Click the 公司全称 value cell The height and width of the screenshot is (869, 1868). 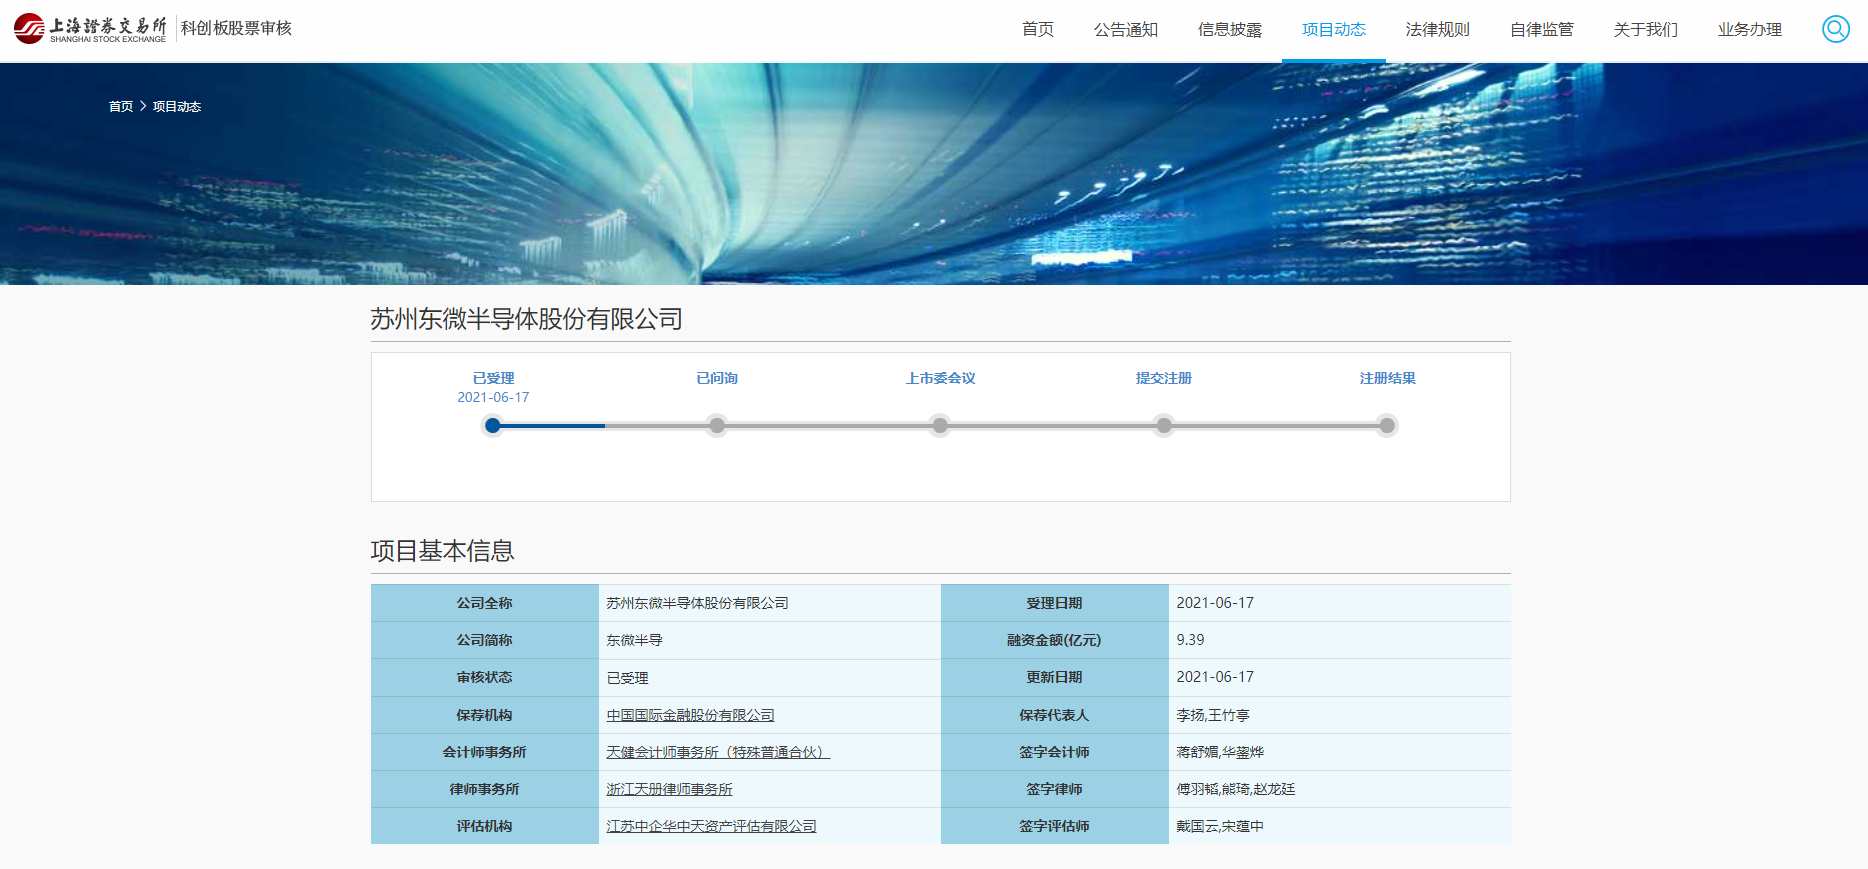coord(769,603)
